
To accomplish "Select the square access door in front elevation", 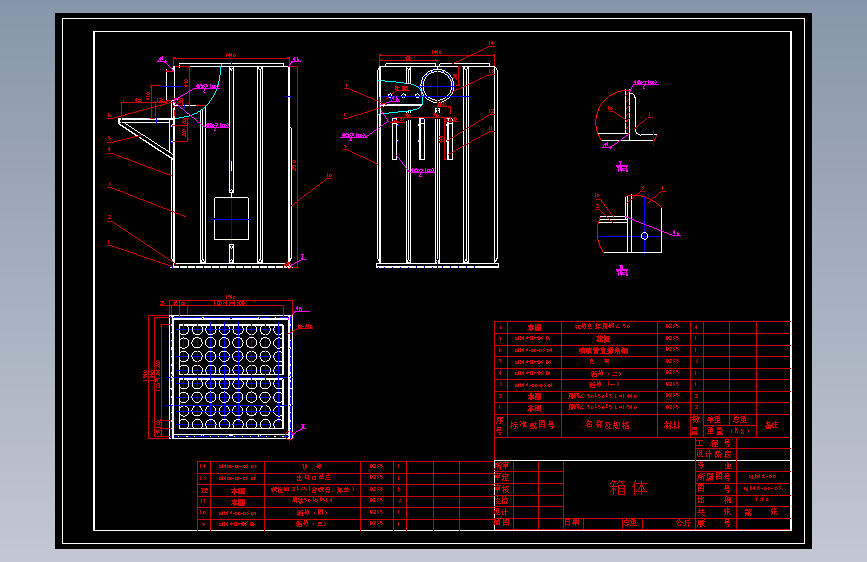I will click(231, 218).
